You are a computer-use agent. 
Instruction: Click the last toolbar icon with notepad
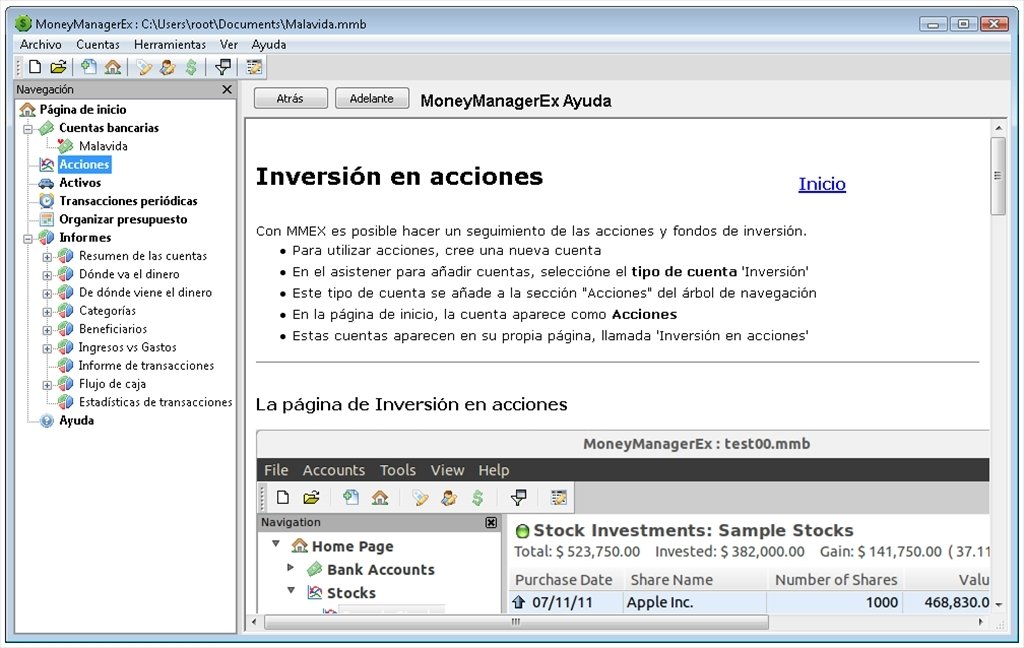click(x=254, y=67)
